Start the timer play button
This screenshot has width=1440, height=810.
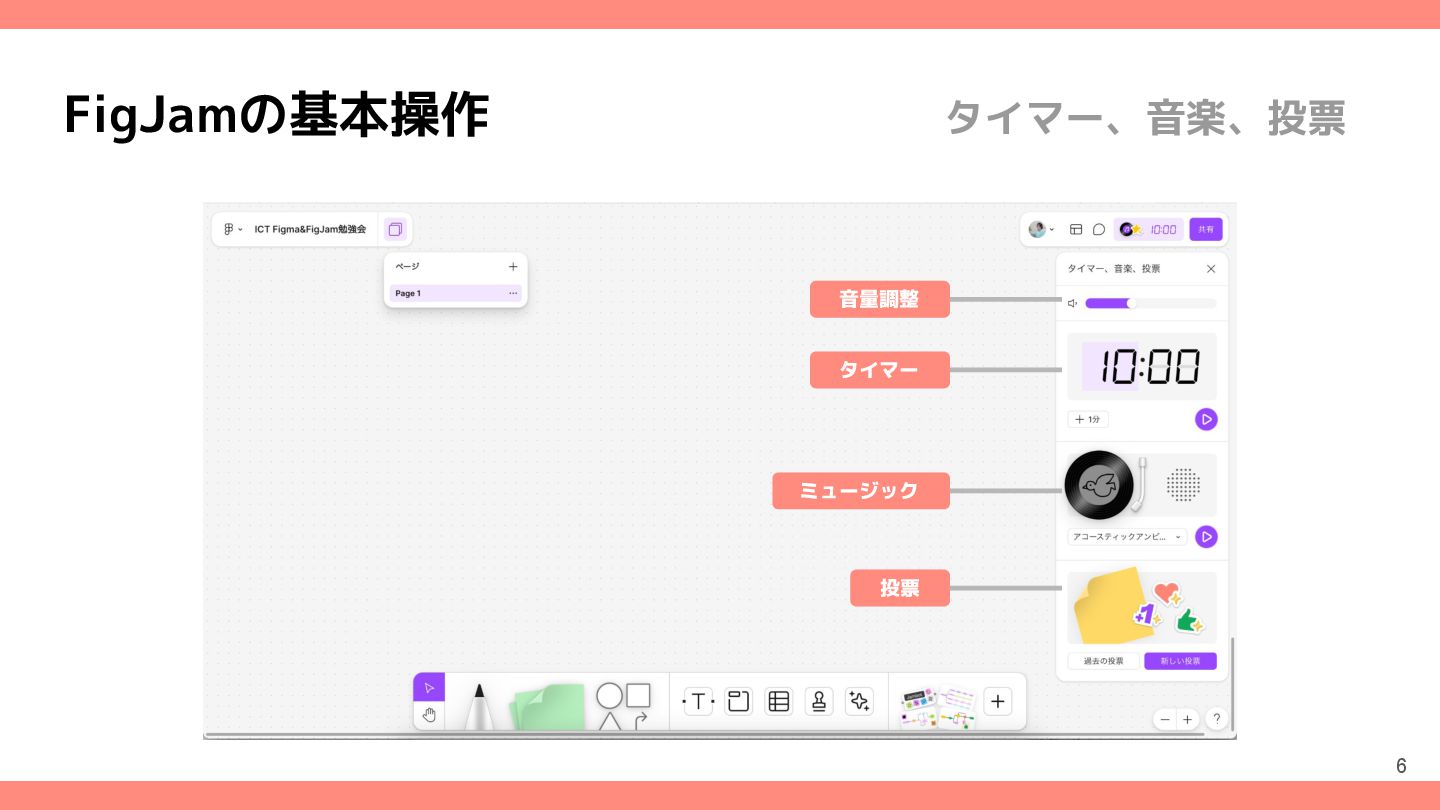tap(1206, 420)
